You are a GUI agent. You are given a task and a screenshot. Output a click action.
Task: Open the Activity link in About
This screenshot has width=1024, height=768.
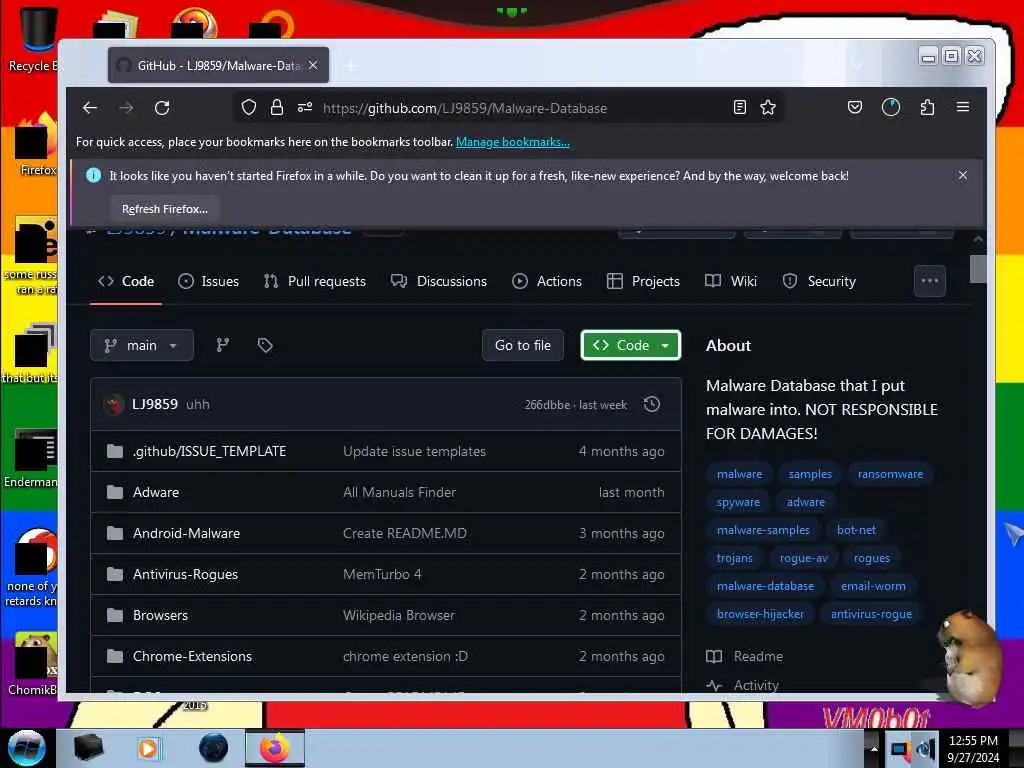(743, 685)
